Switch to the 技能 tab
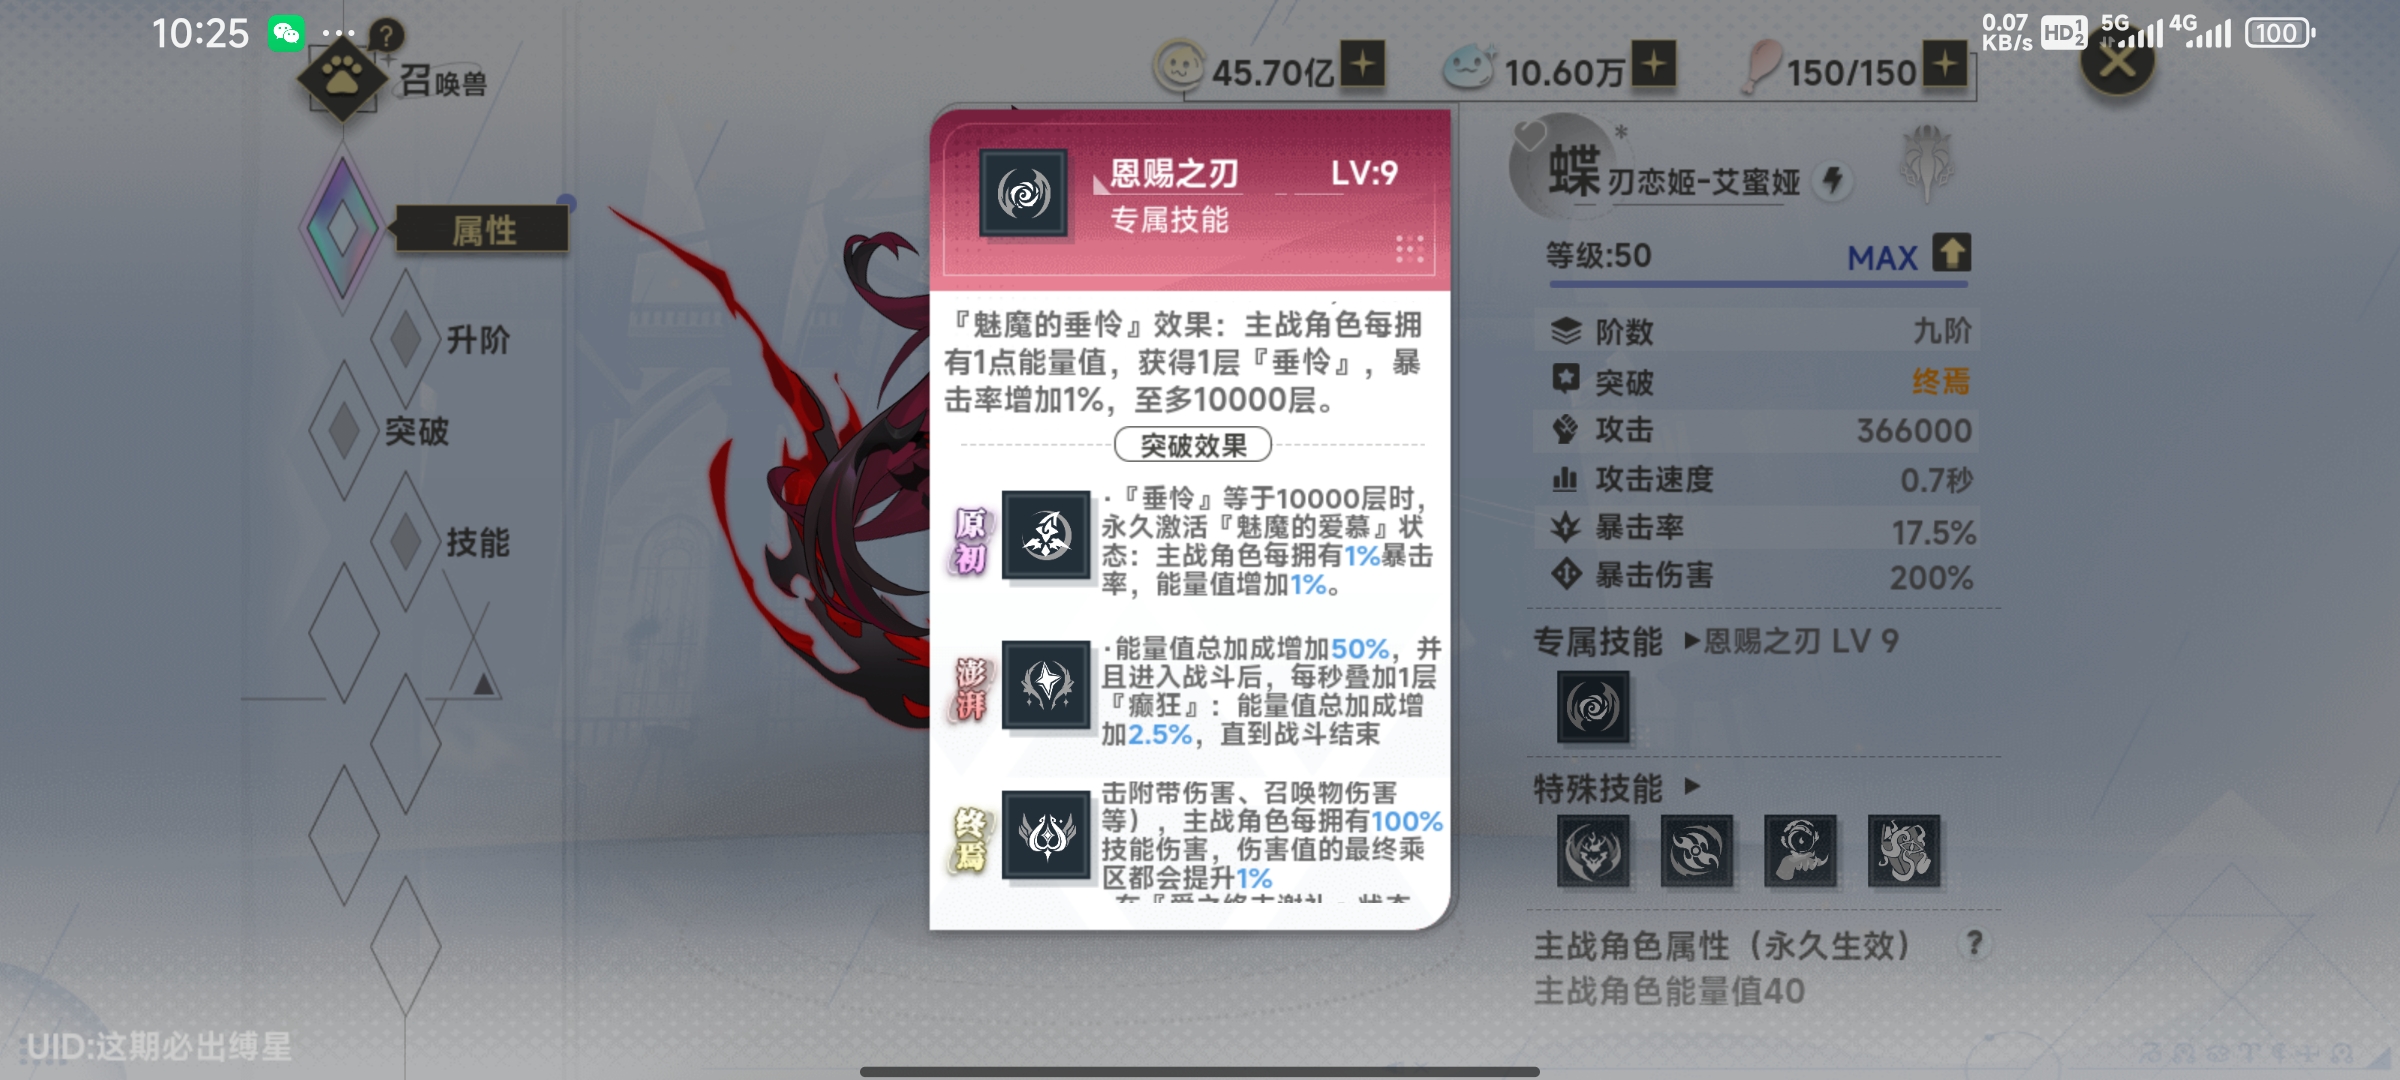The width and height of the screenshot is (2400, 1080). pyautogui.click(x=478, y=543)
